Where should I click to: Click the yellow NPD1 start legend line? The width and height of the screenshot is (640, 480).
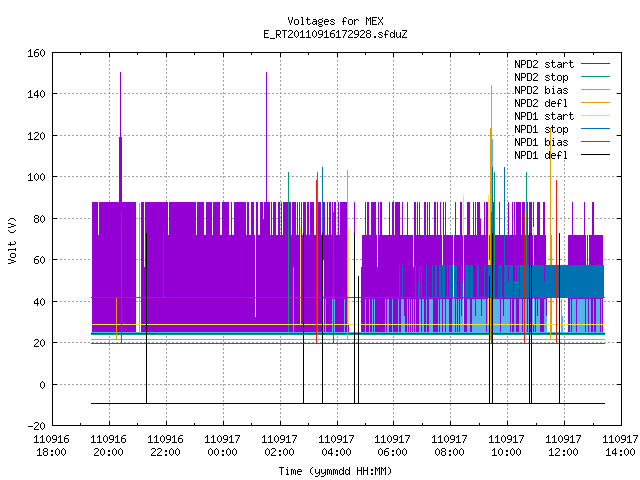click(x=595, y=116)
